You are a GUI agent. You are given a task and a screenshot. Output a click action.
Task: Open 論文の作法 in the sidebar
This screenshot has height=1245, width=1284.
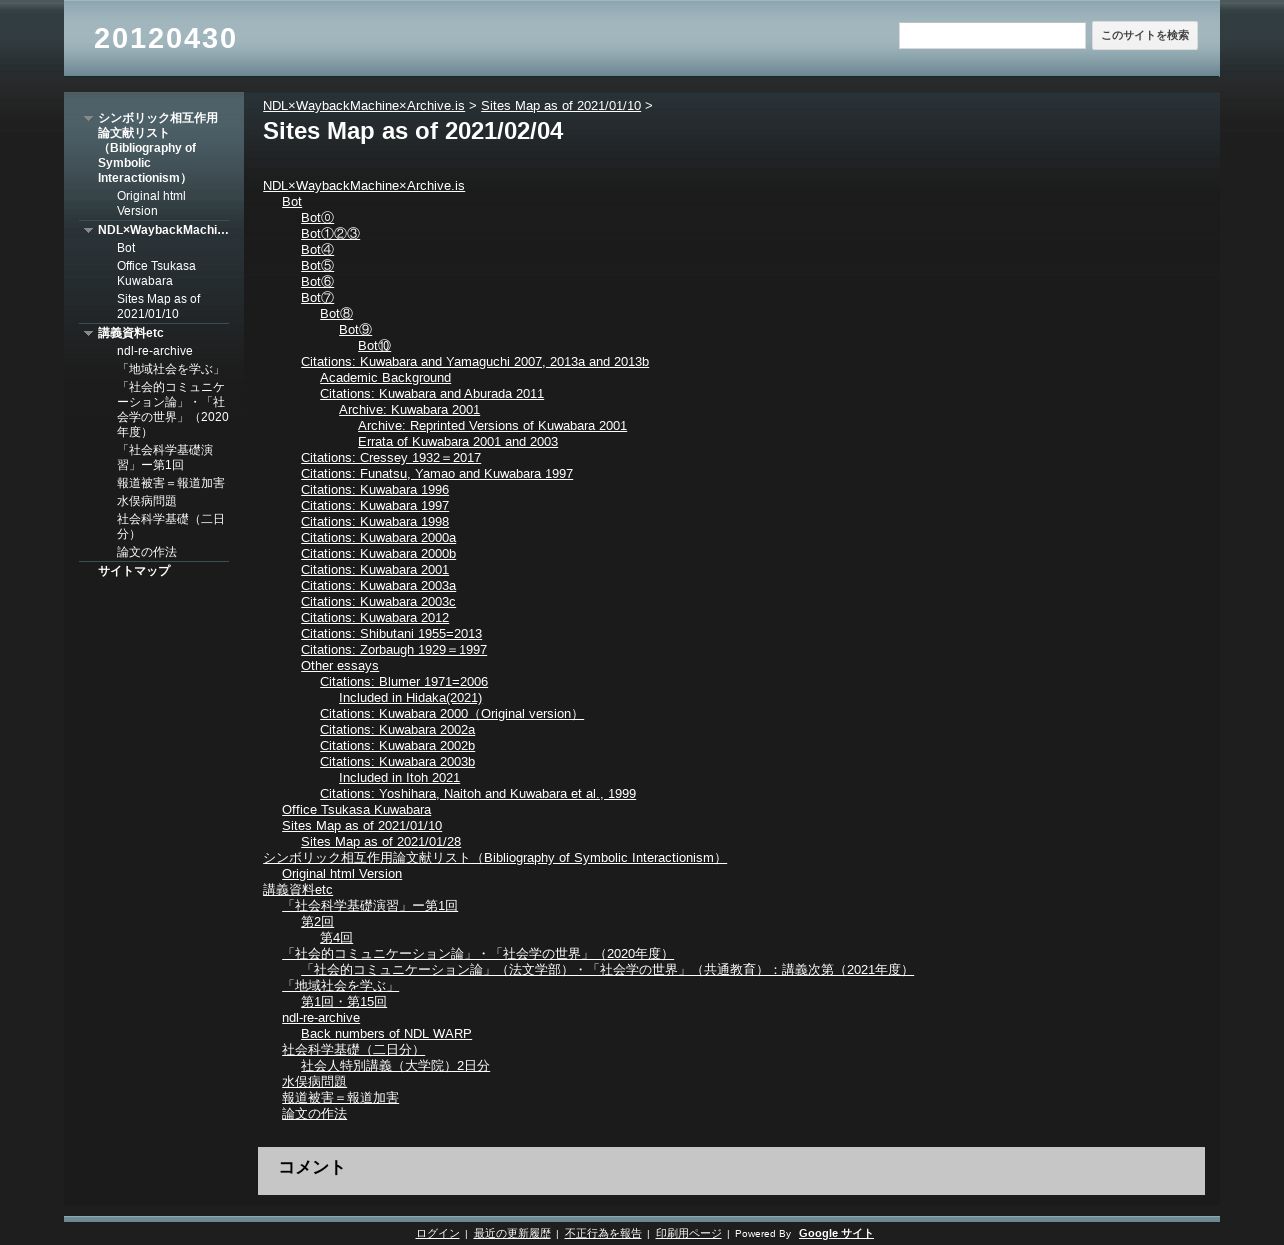point(146,552)
